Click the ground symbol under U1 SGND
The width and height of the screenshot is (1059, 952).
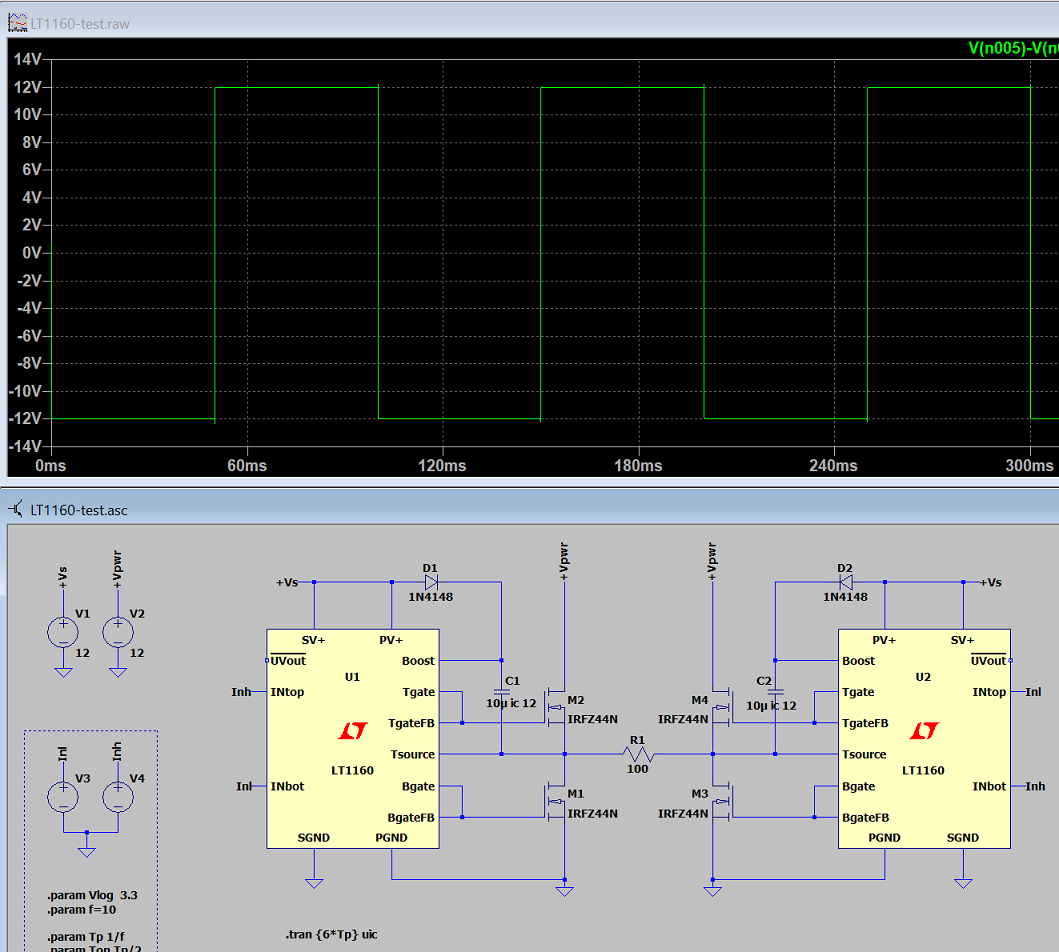pos(314,883)
